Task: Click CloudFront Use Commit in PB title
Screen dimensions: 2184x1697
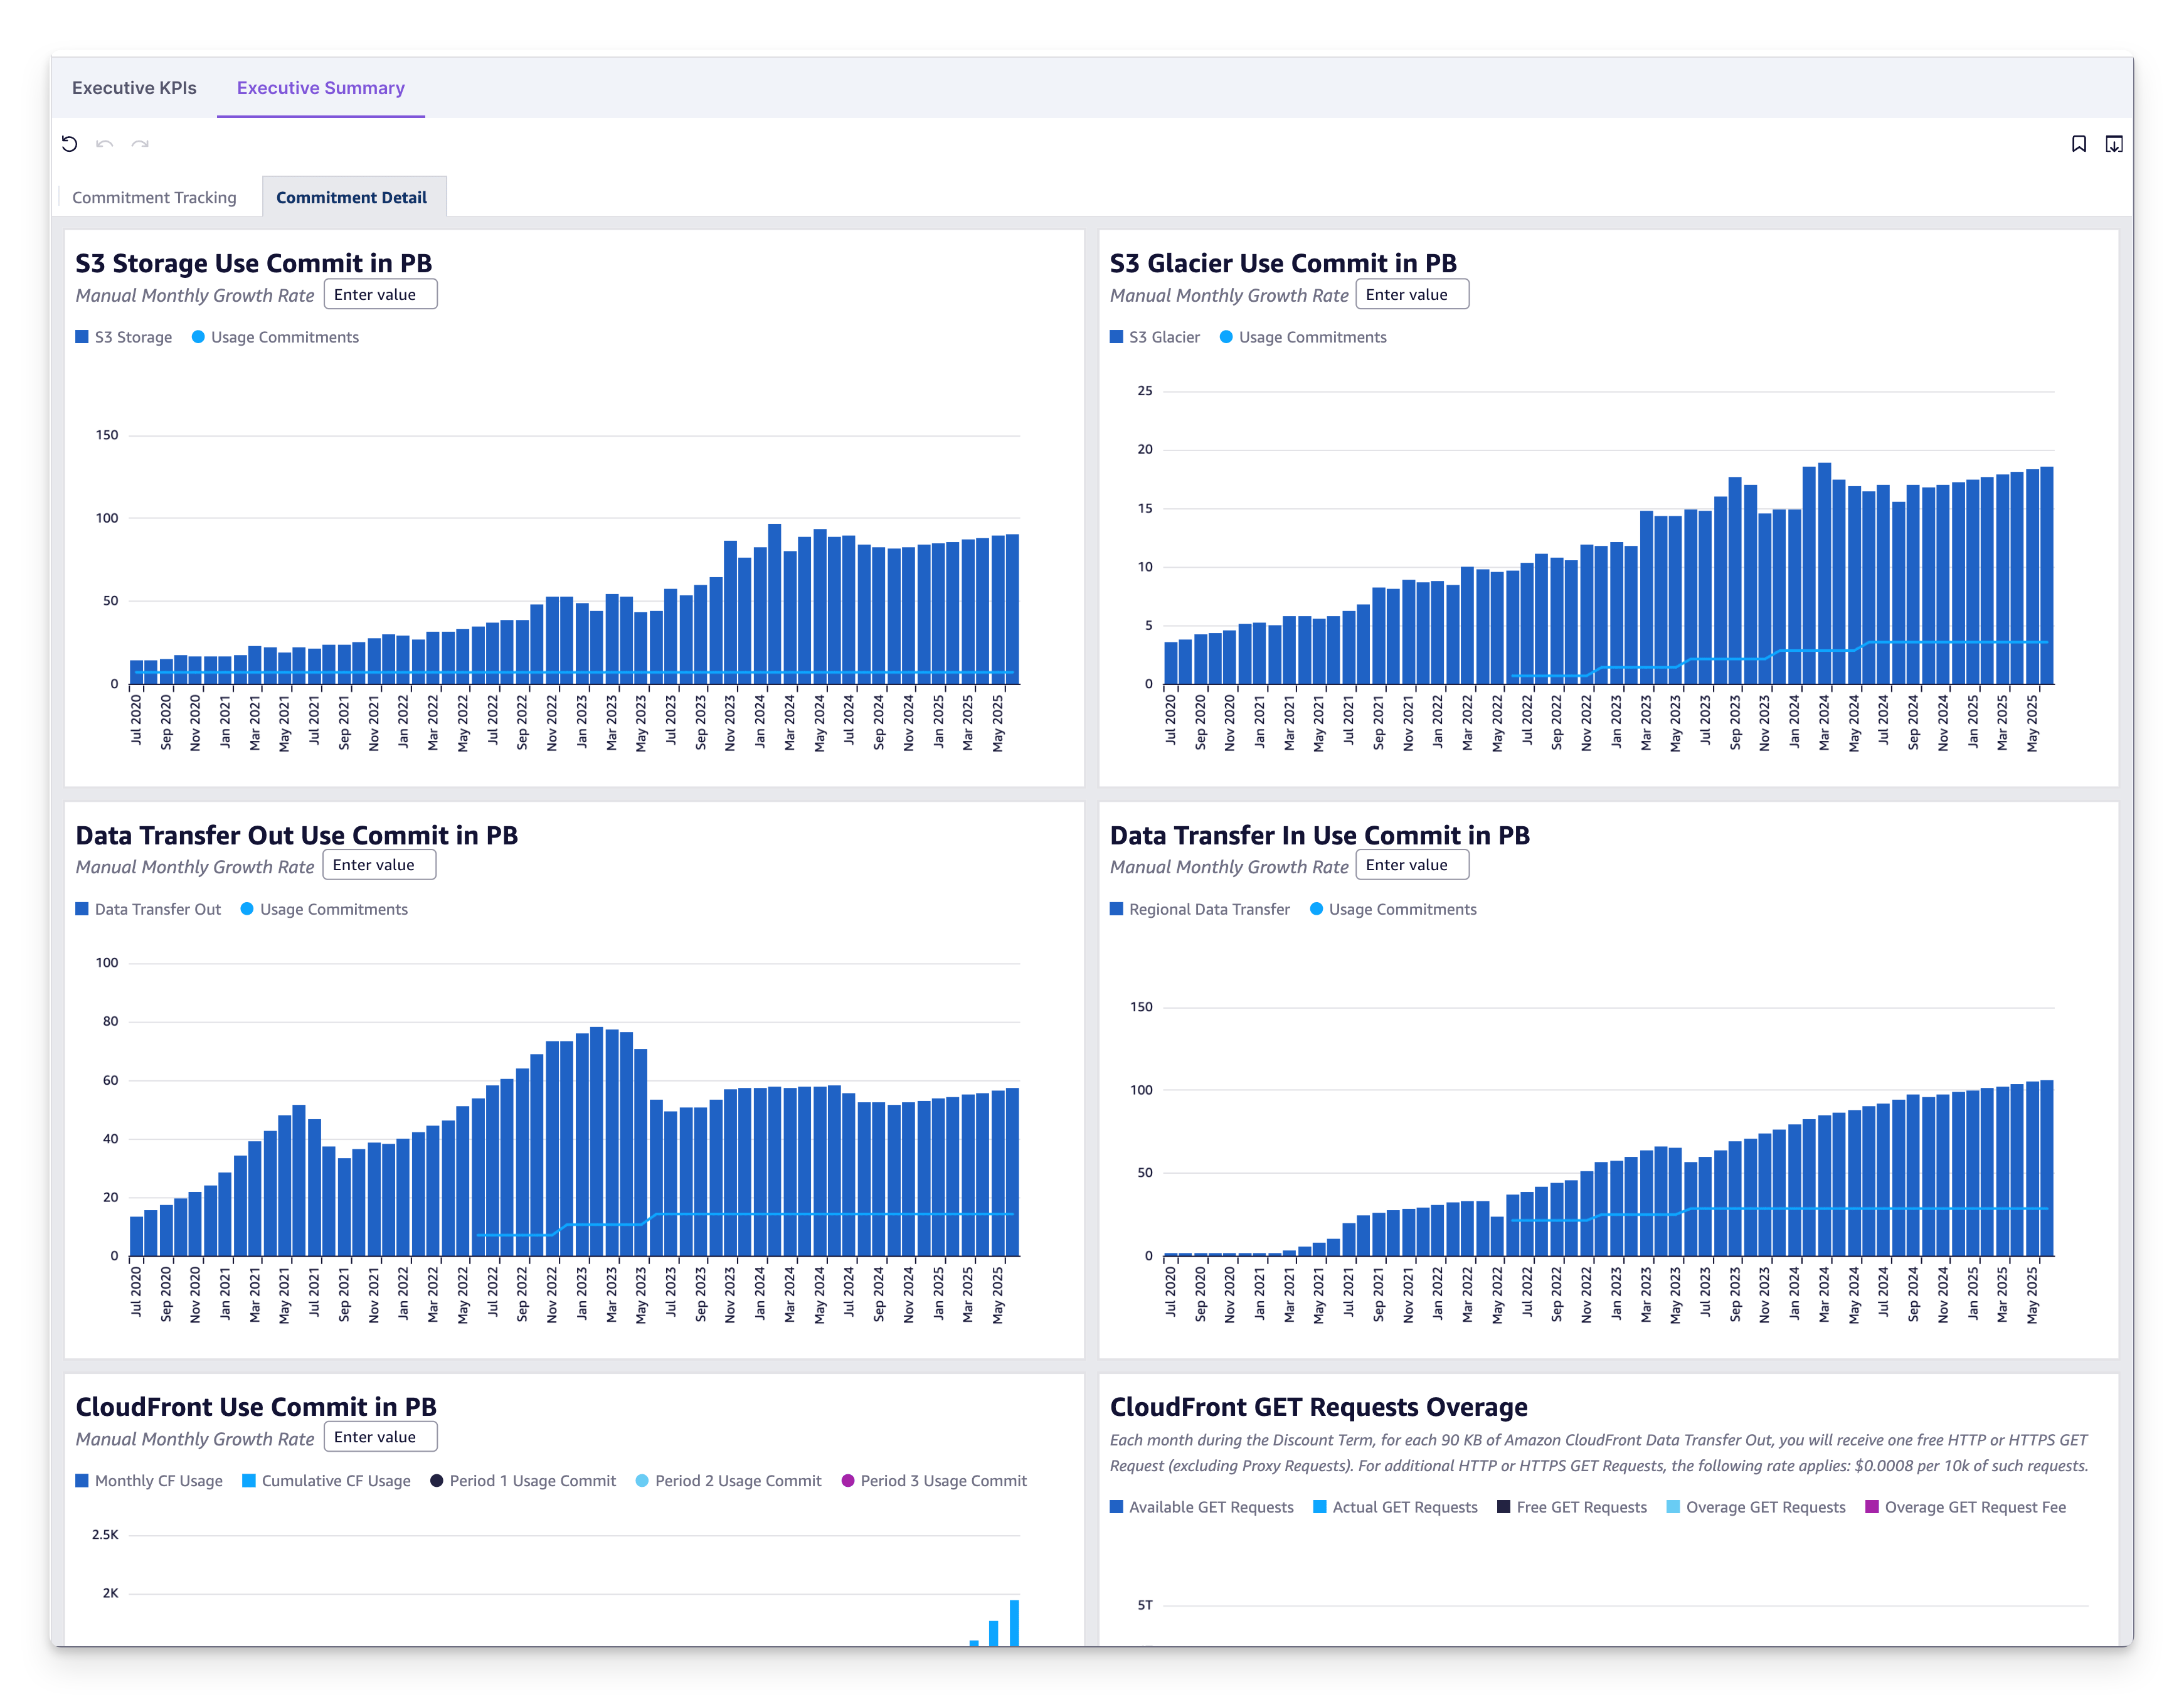Action: coord(256,1407)
